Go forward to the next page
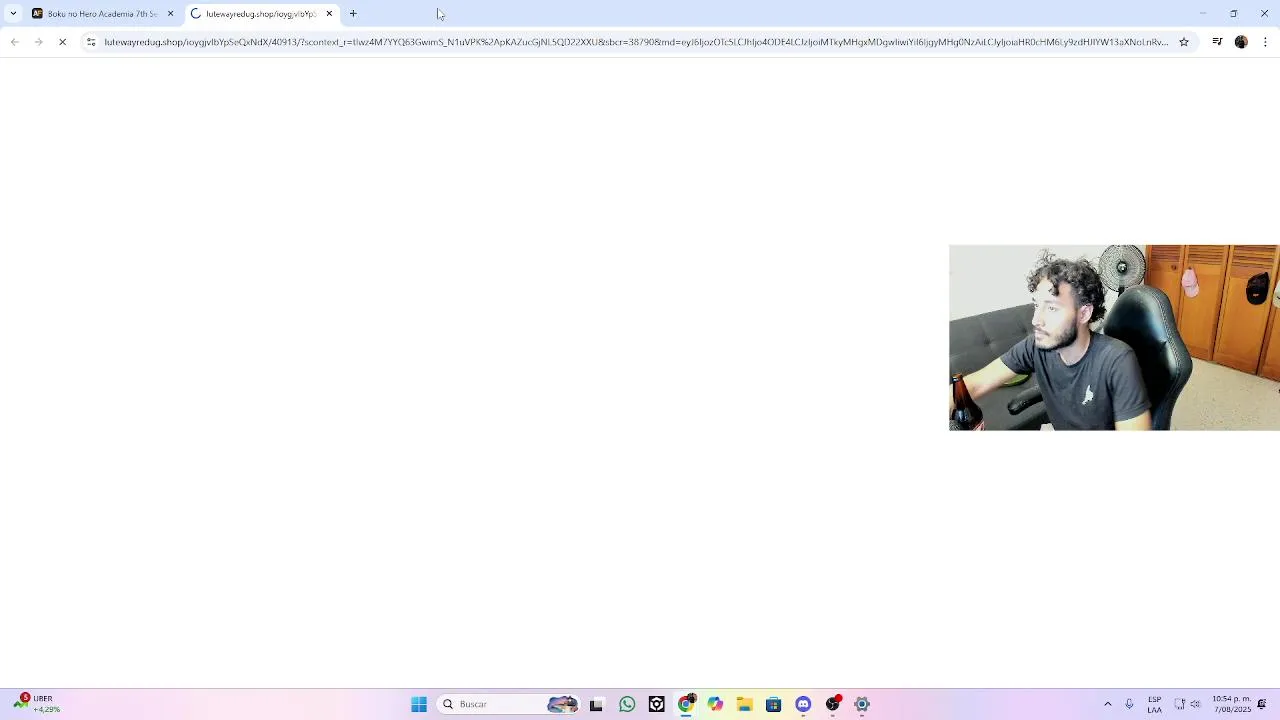 [x=38, y=42]
